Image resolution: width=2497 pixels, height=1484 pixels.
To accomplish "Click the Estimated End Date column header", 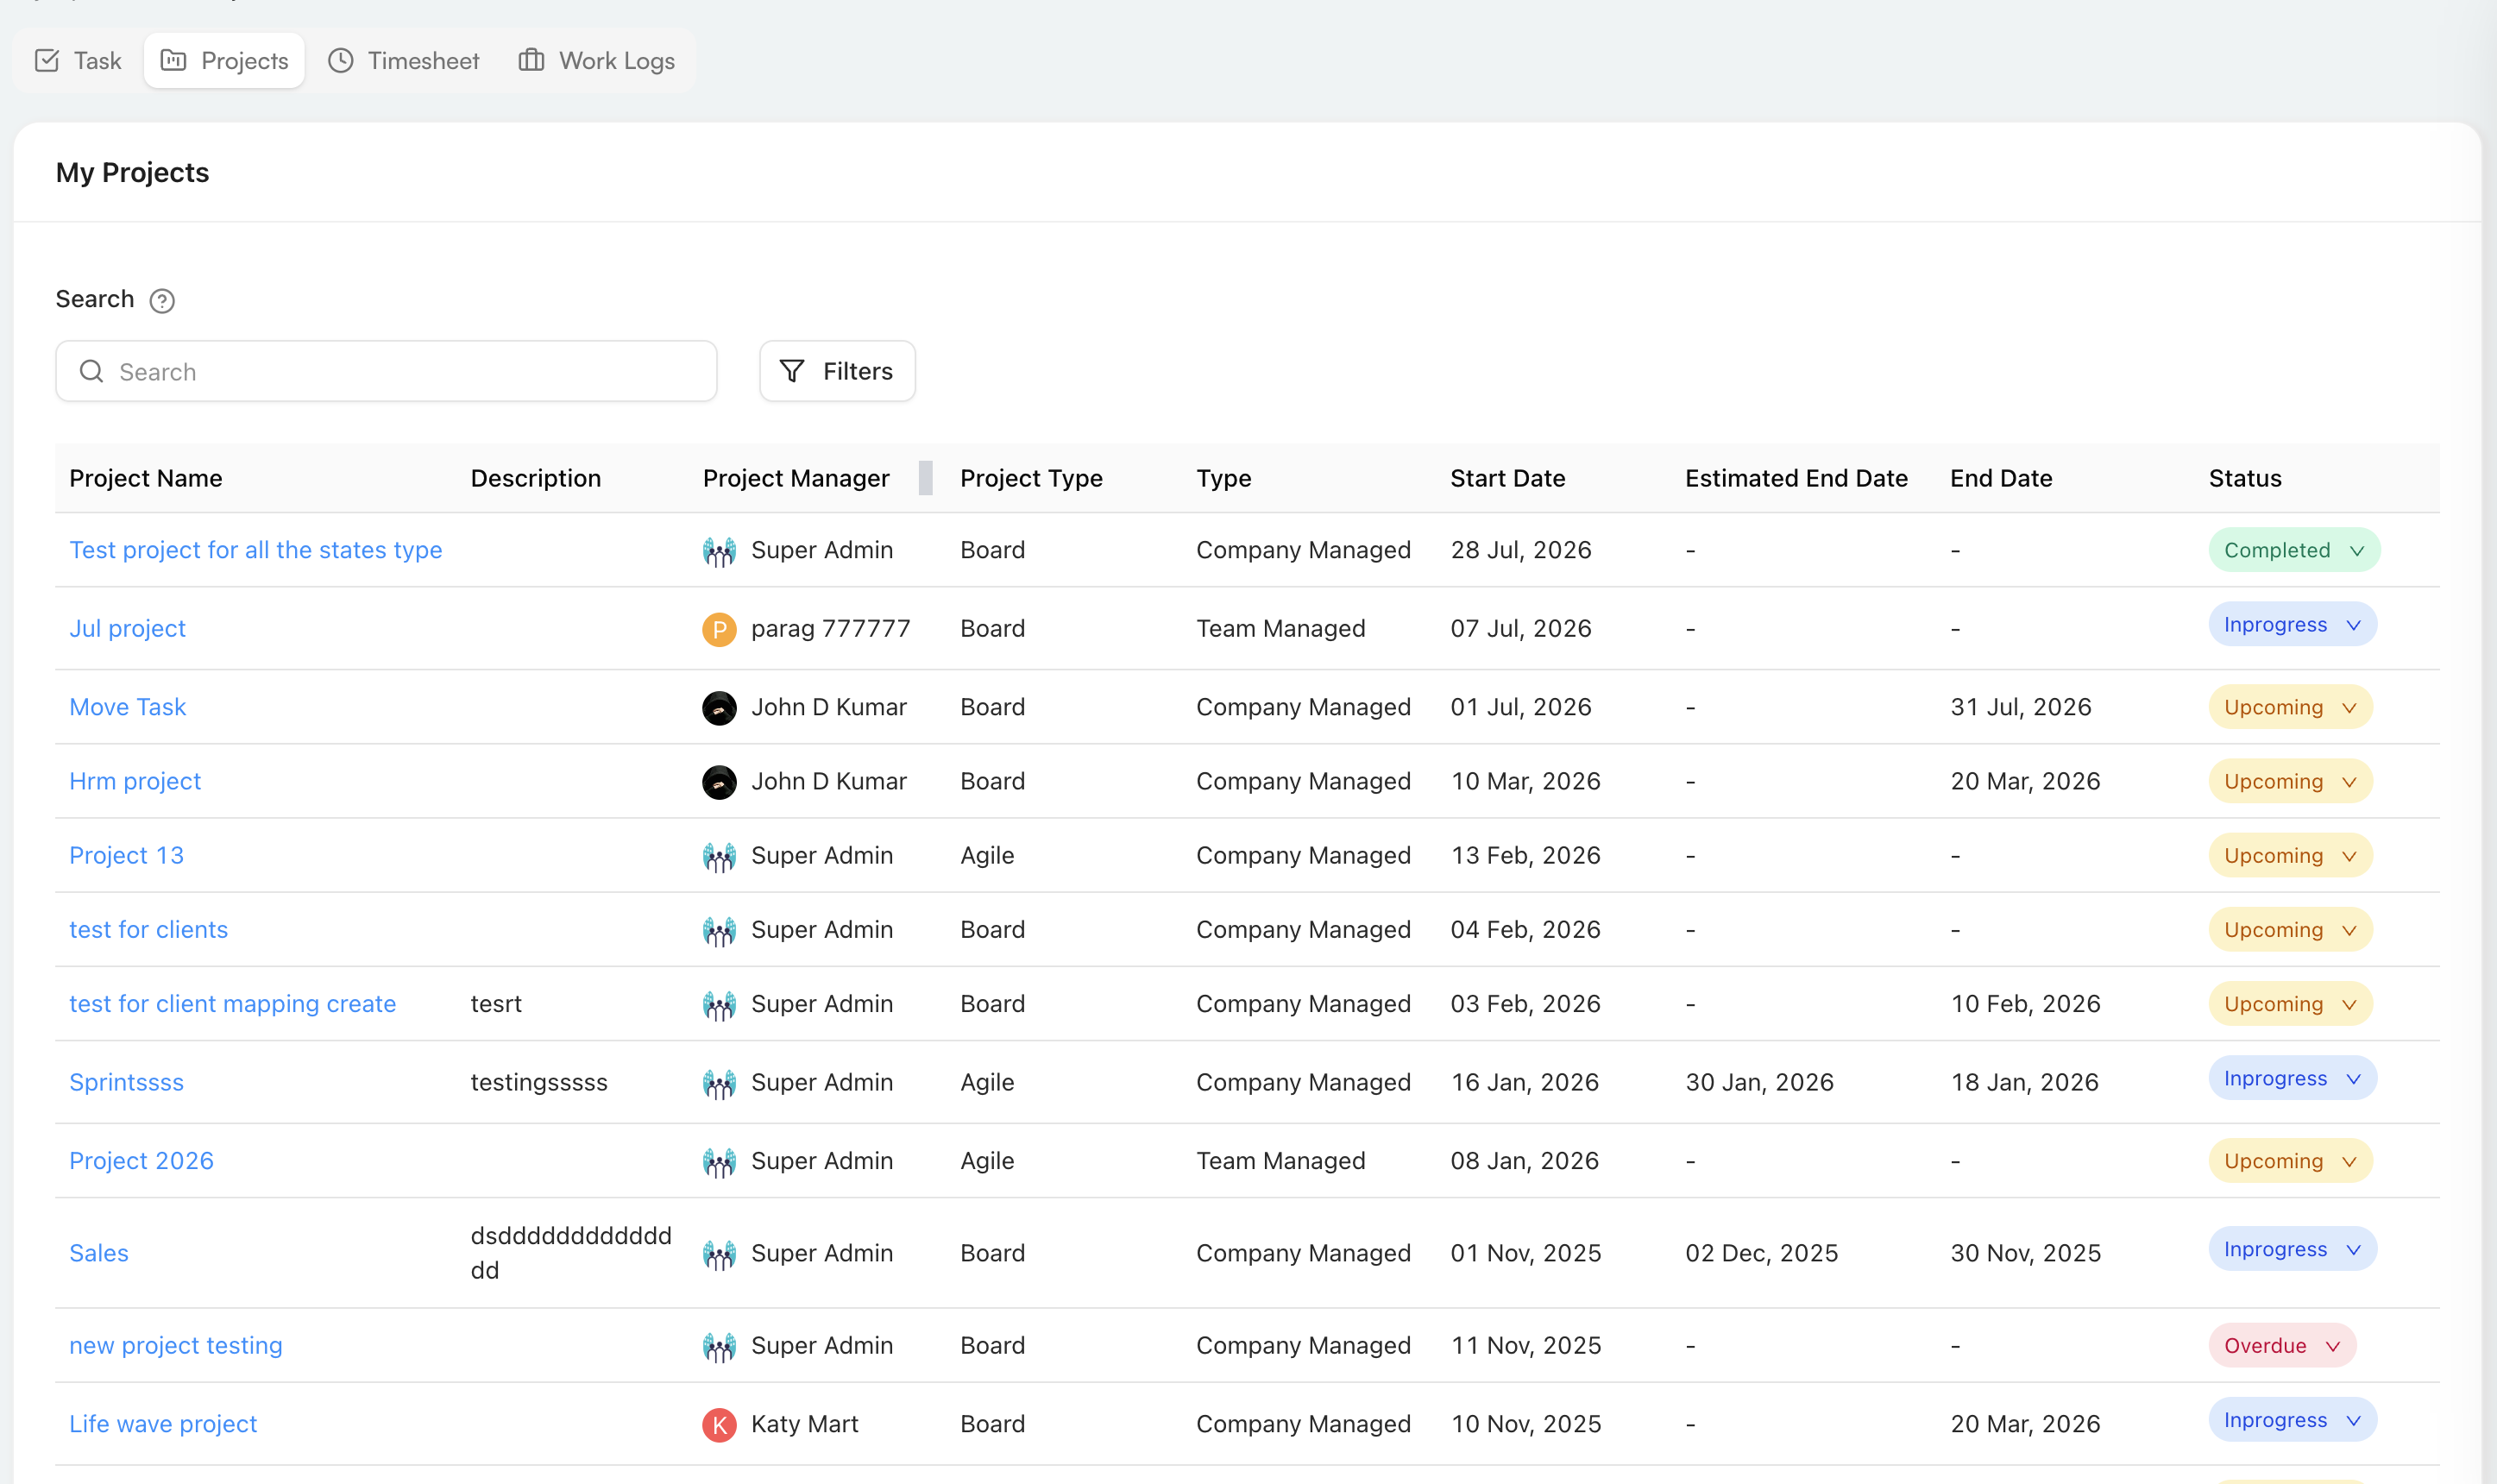I will (1796, 479).
